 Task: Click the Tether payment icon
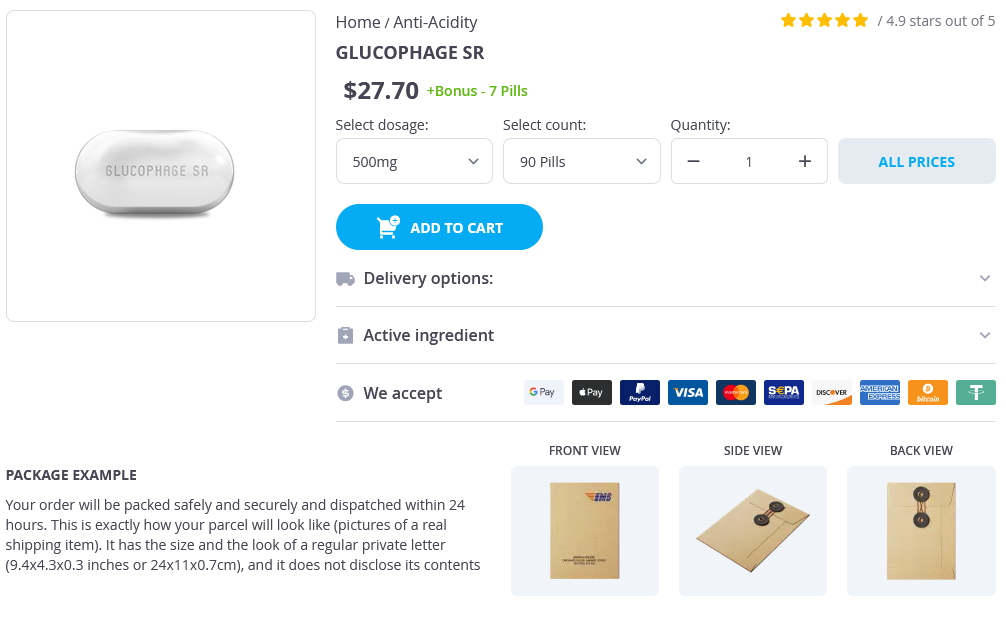(976, 393)
